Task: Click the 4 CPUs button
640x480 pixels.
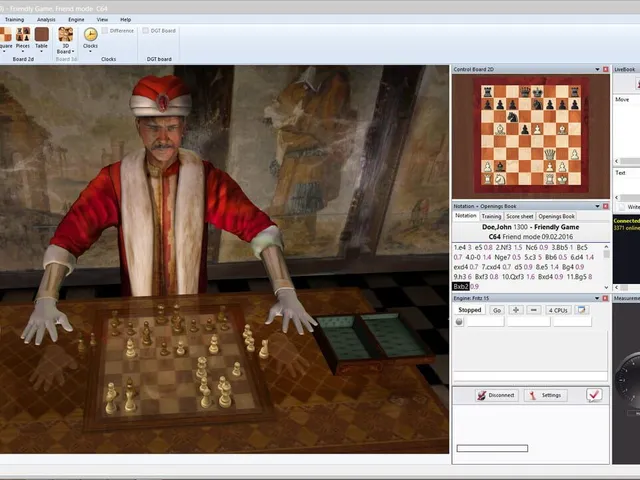Action: [558, 310]
